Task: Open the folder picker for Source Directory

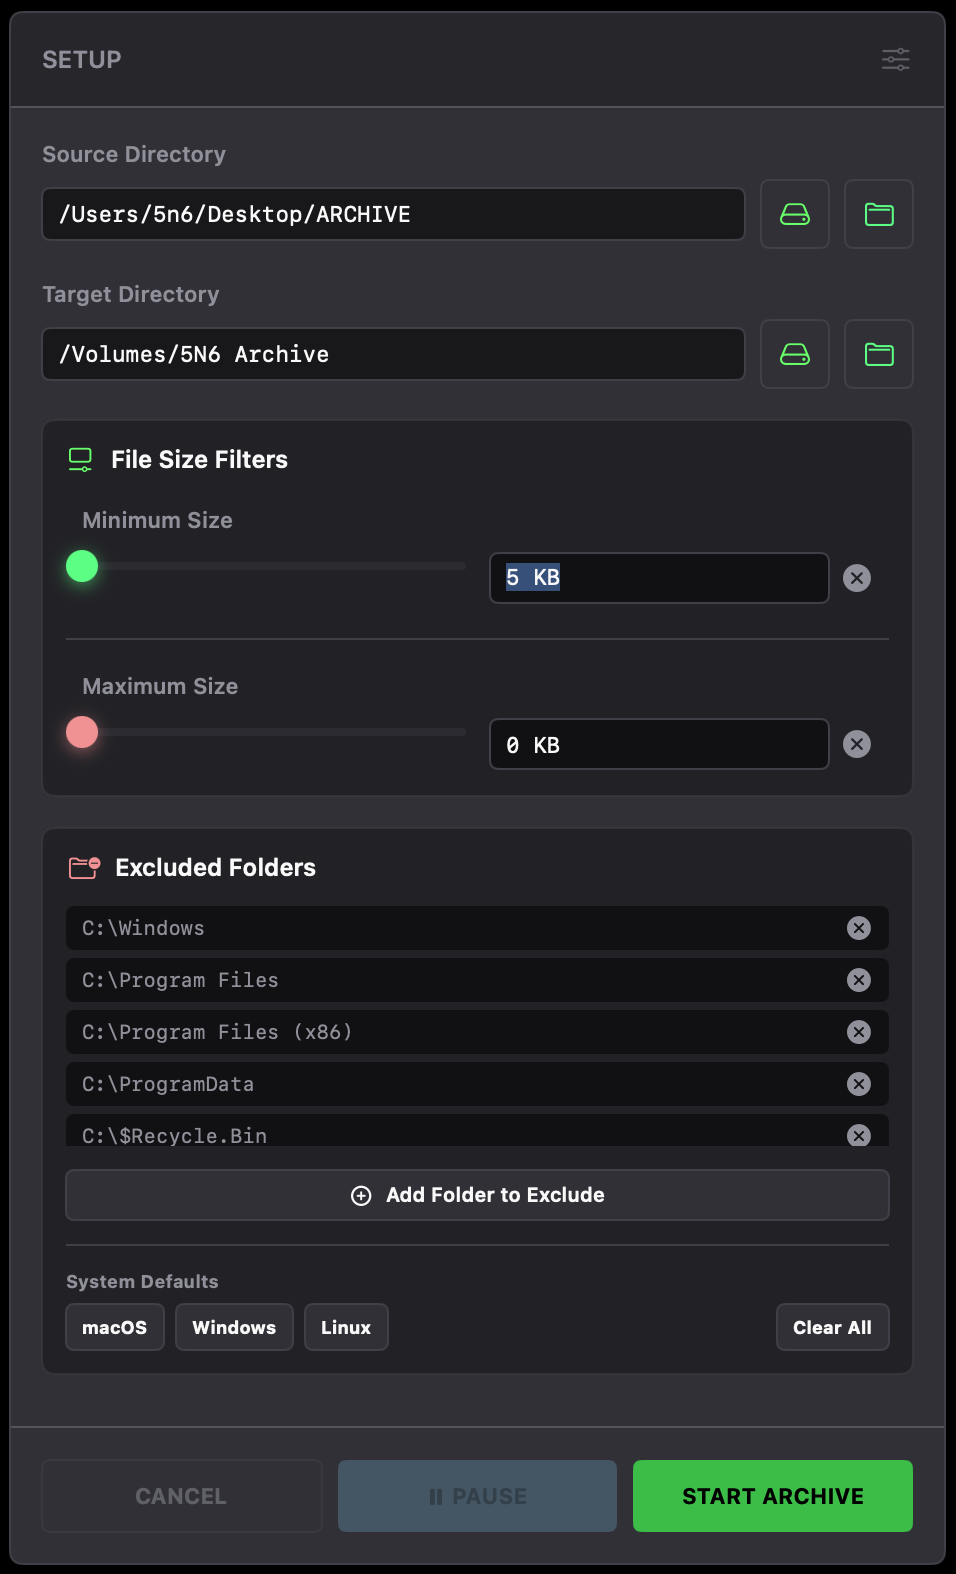Action: tap(878, 214)
